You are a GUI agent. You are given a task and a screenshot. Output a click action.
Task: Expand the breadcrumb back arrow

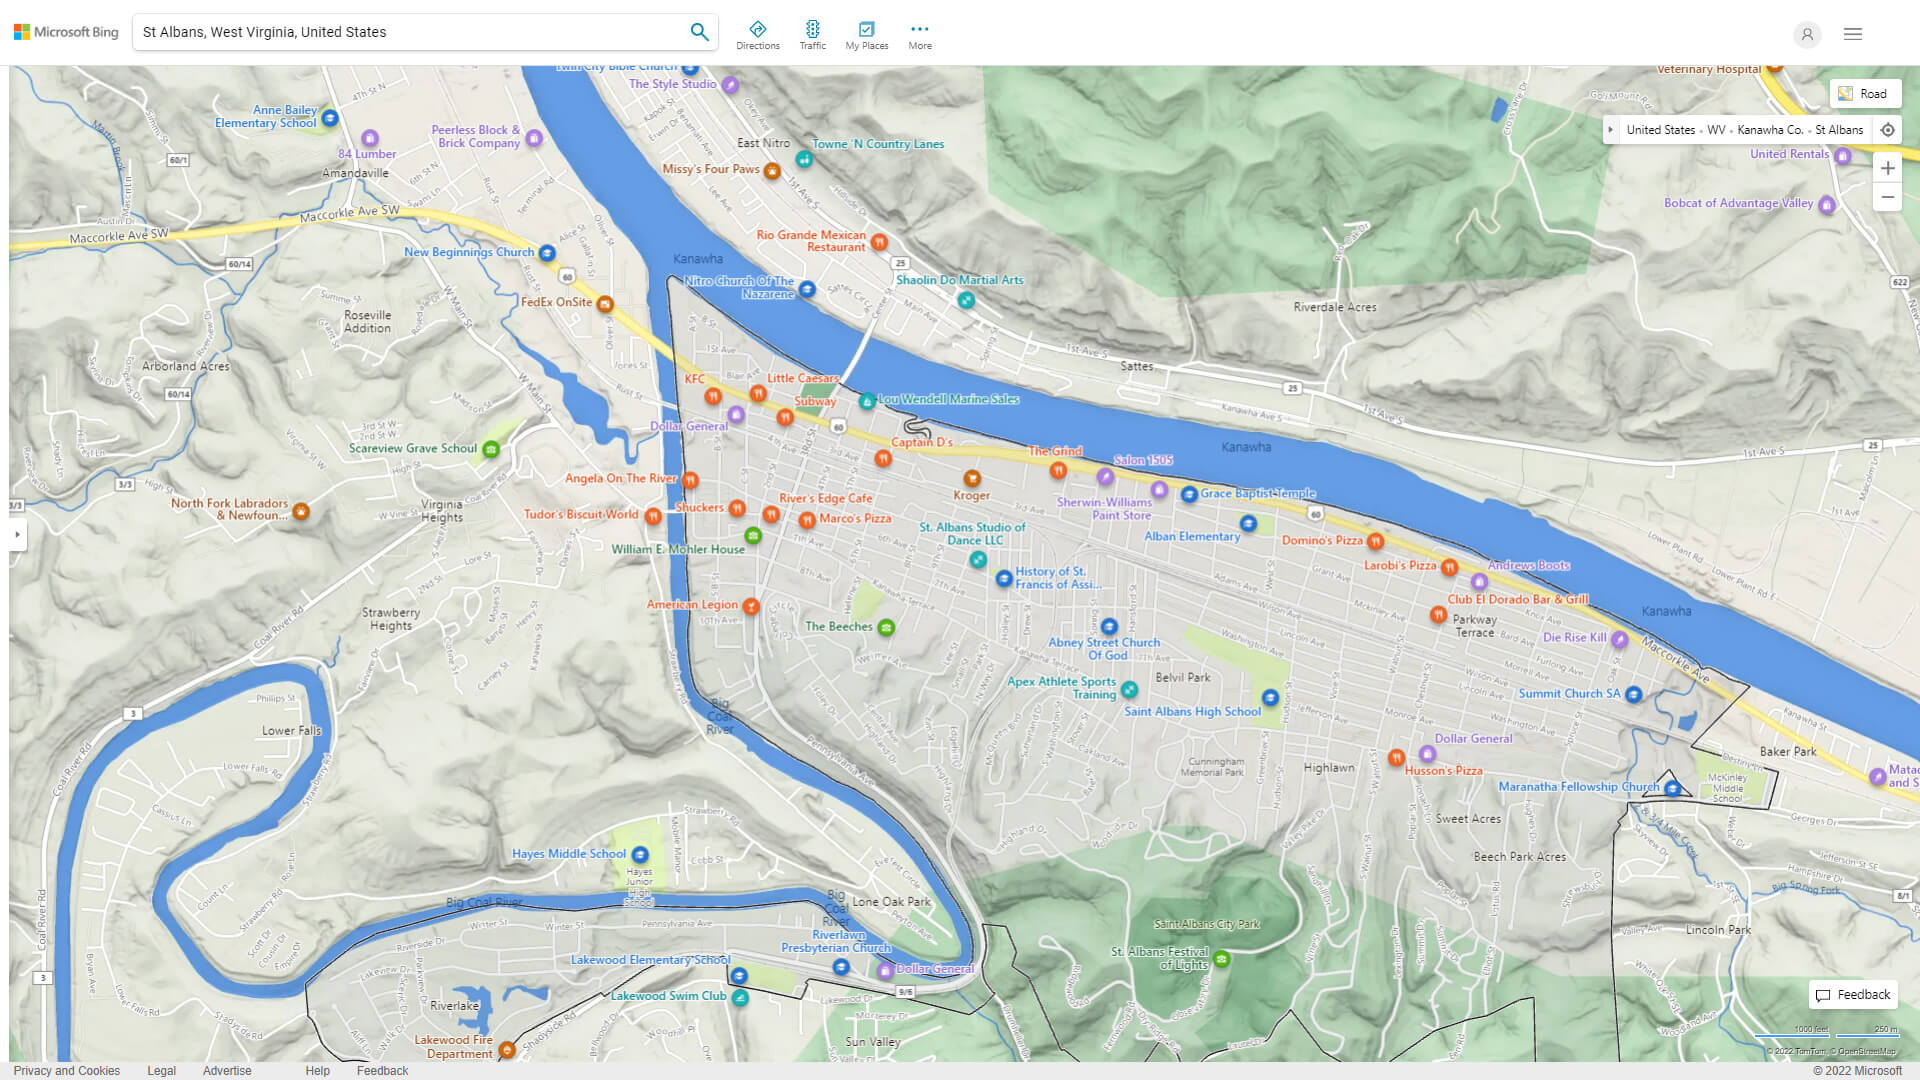1611,130
